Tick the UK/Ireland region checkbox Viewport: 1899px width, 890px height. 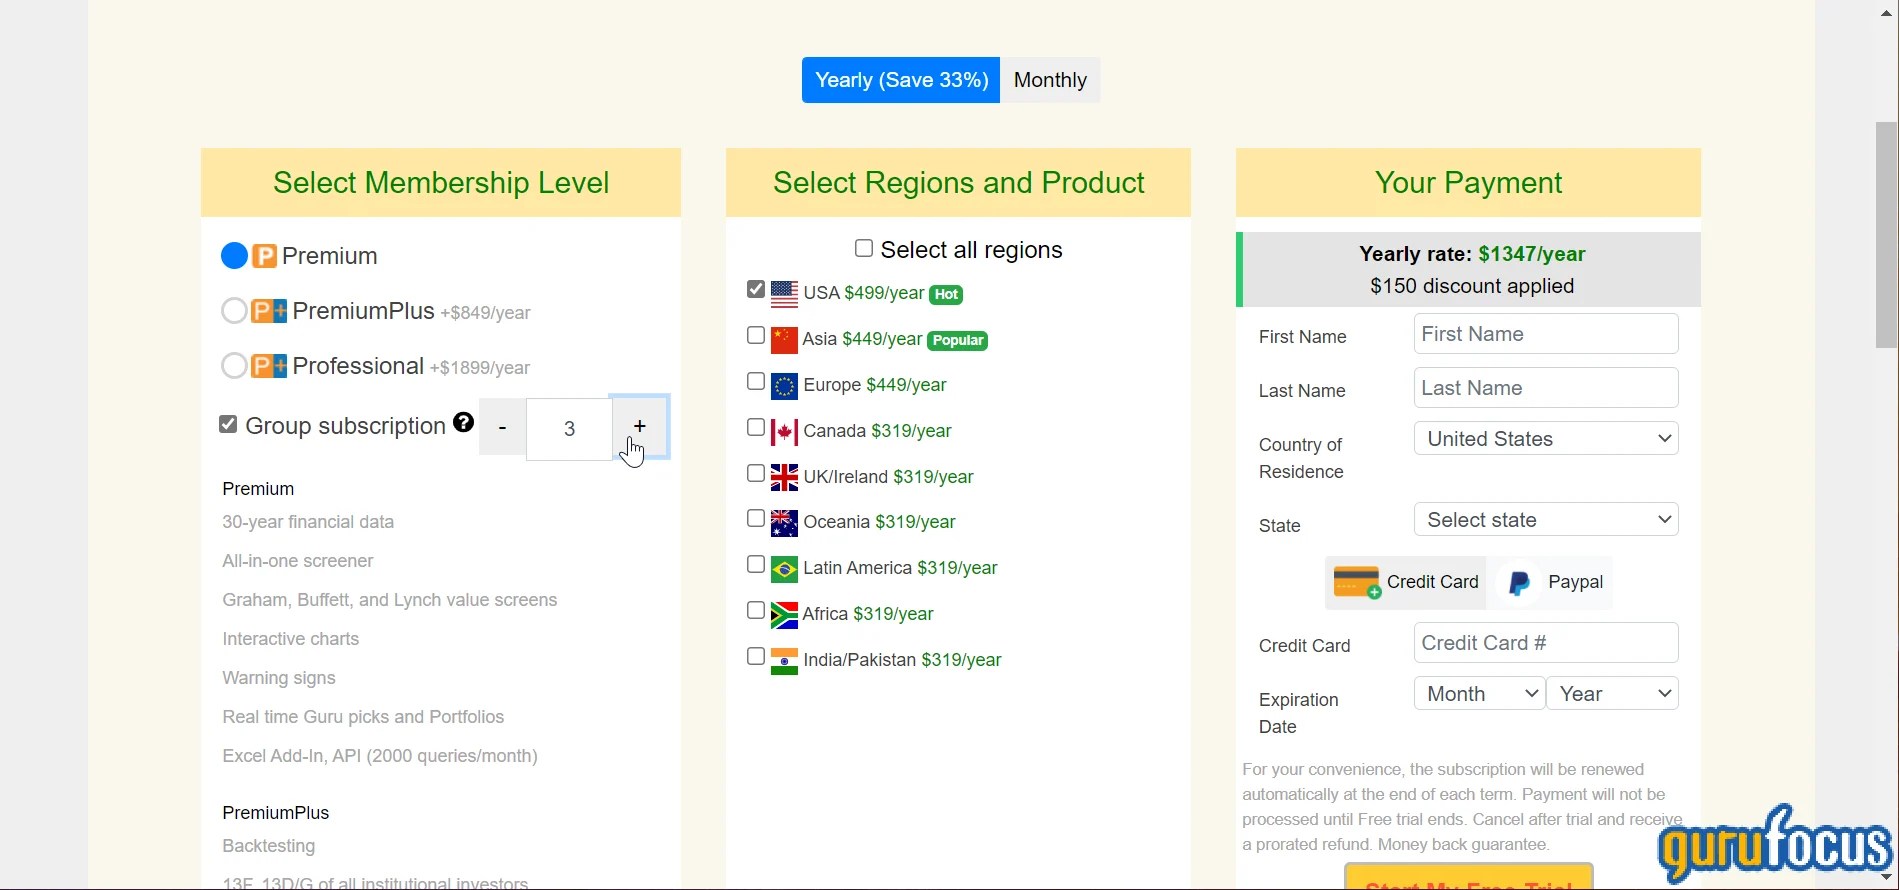tap(756, 474)
